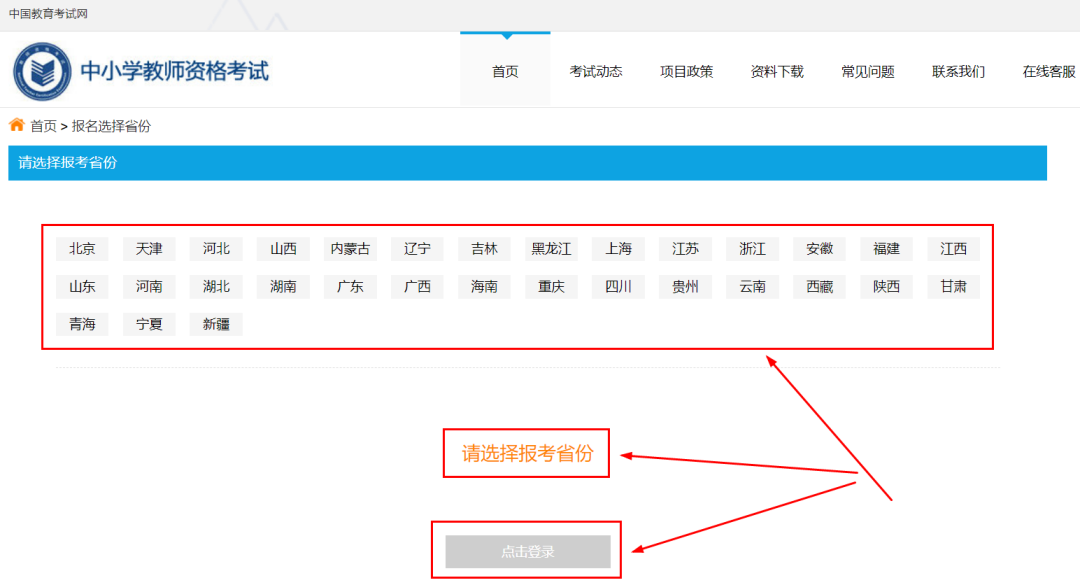Viewport: 1080px width, 585px height.
Task: Pick 浙江 as your registration province
Action: (752, 249)
